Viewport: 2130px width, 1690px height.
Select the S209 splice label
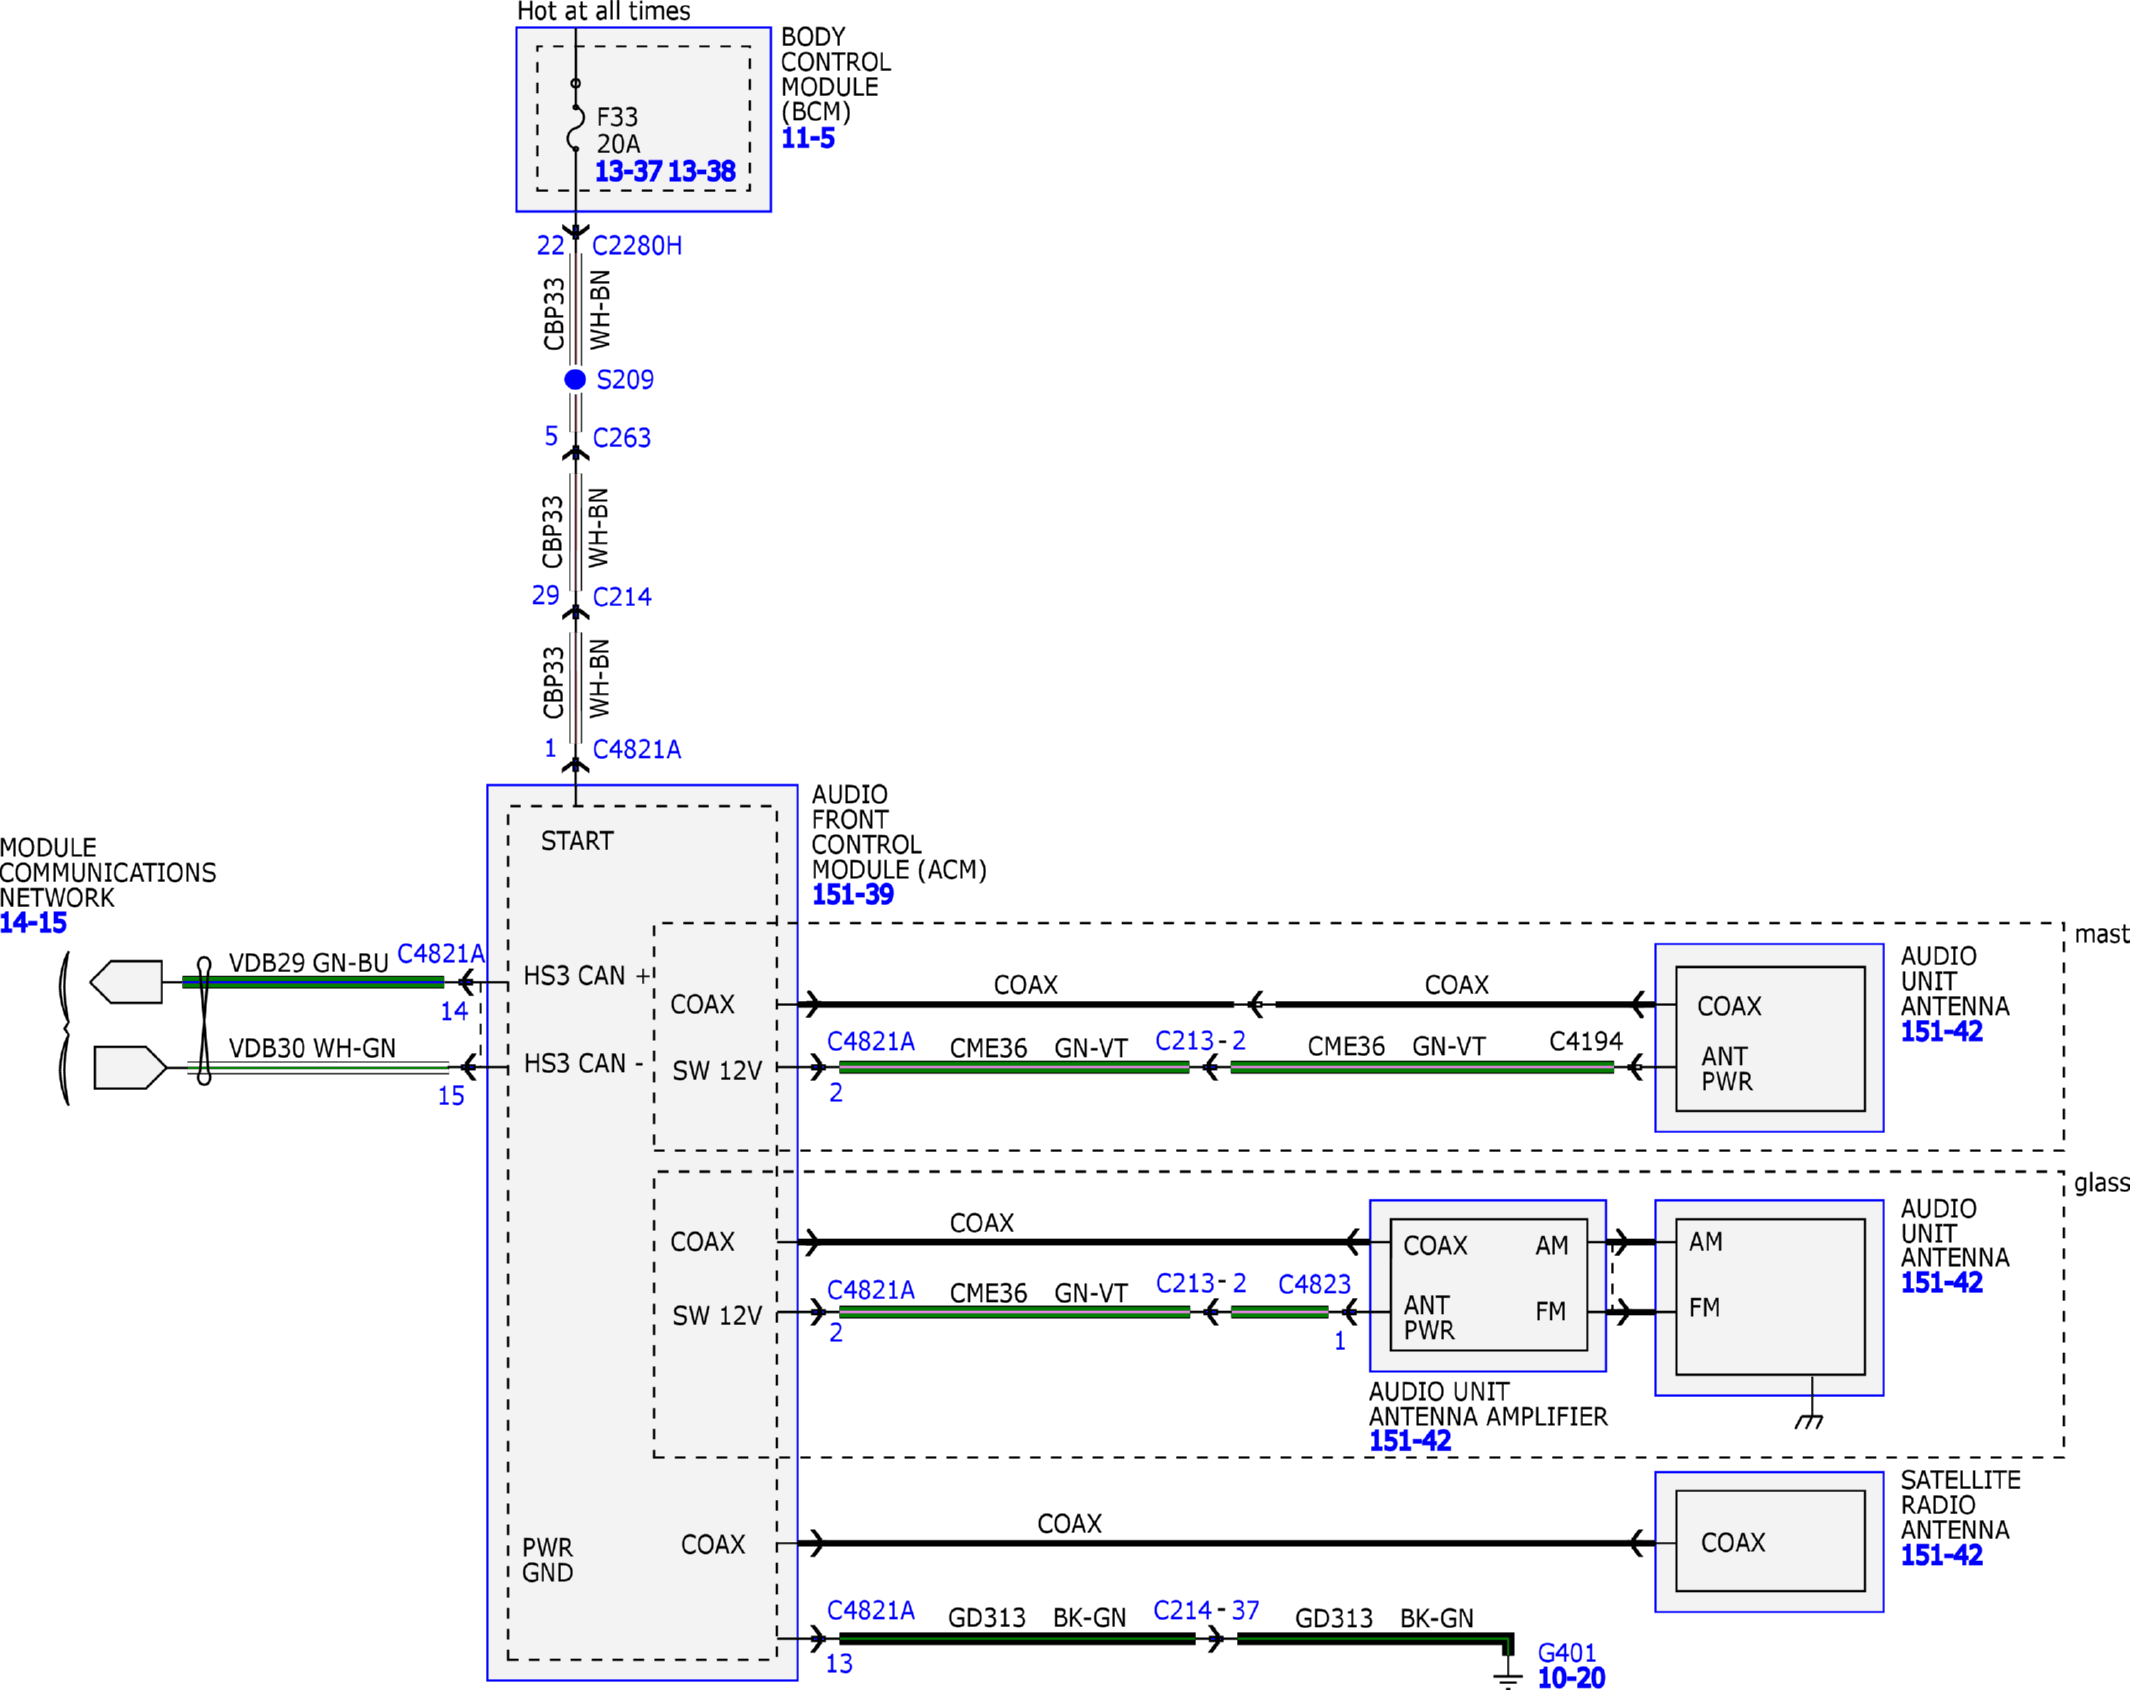[625, 380]
